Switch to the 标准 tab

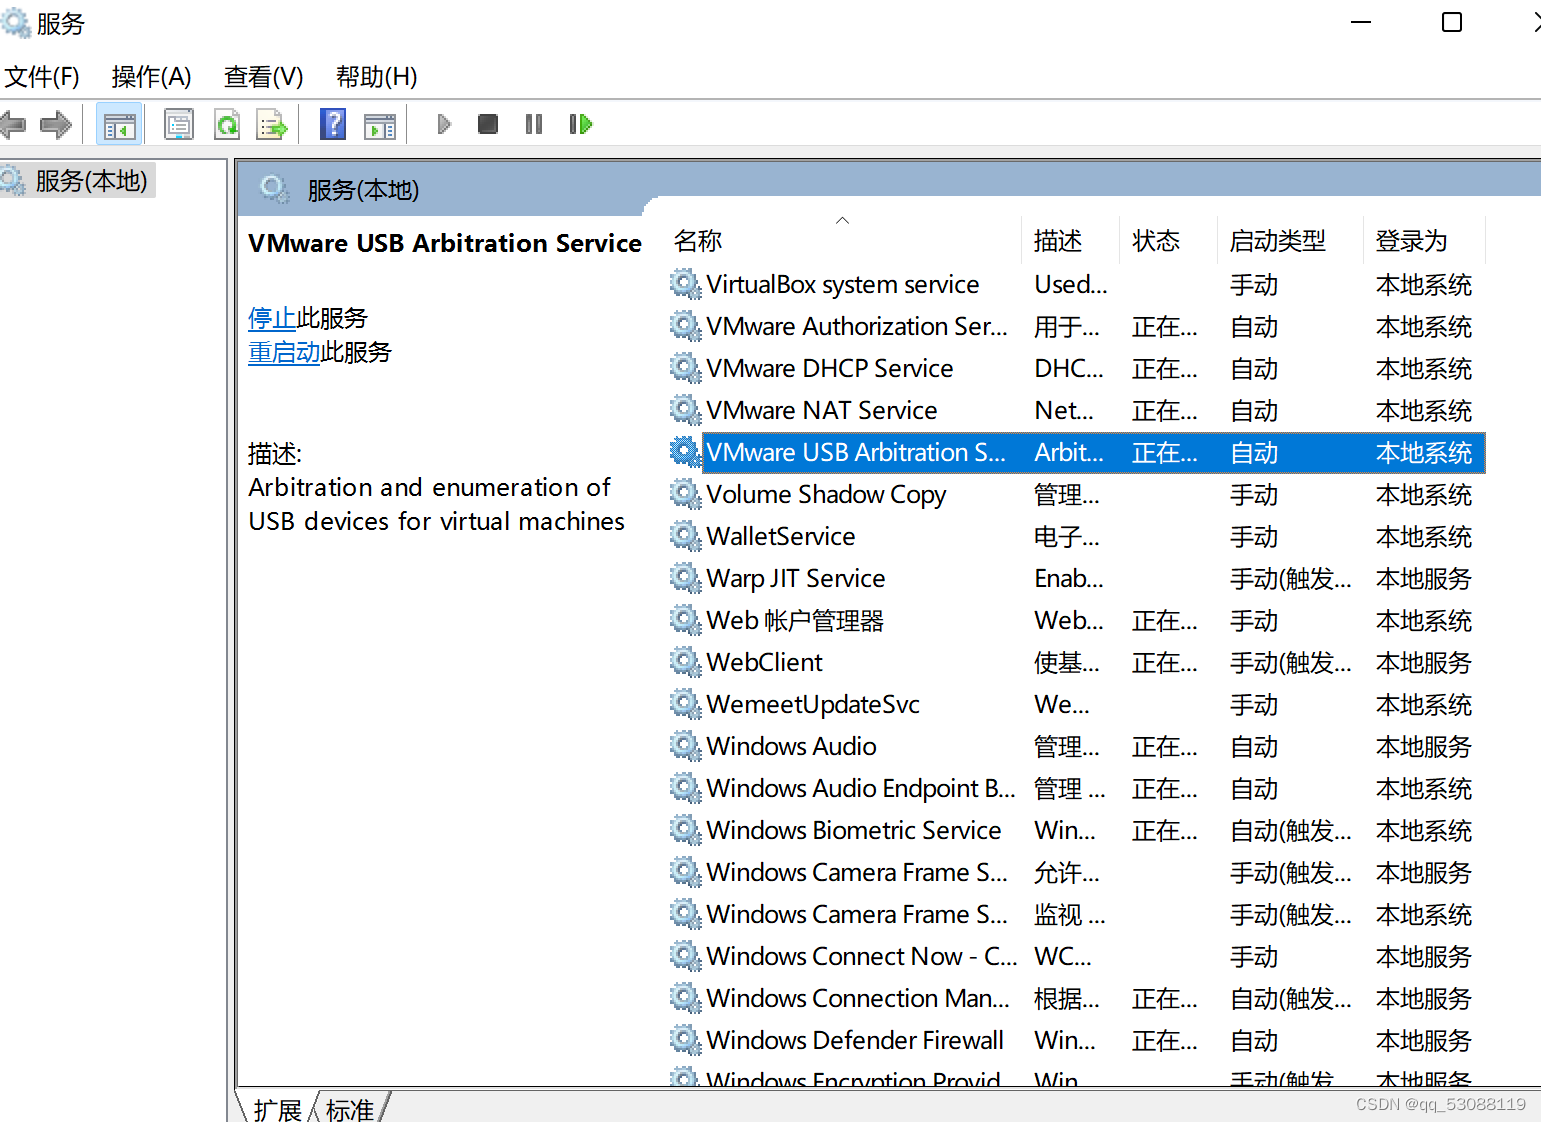[x=350, y=1109]
